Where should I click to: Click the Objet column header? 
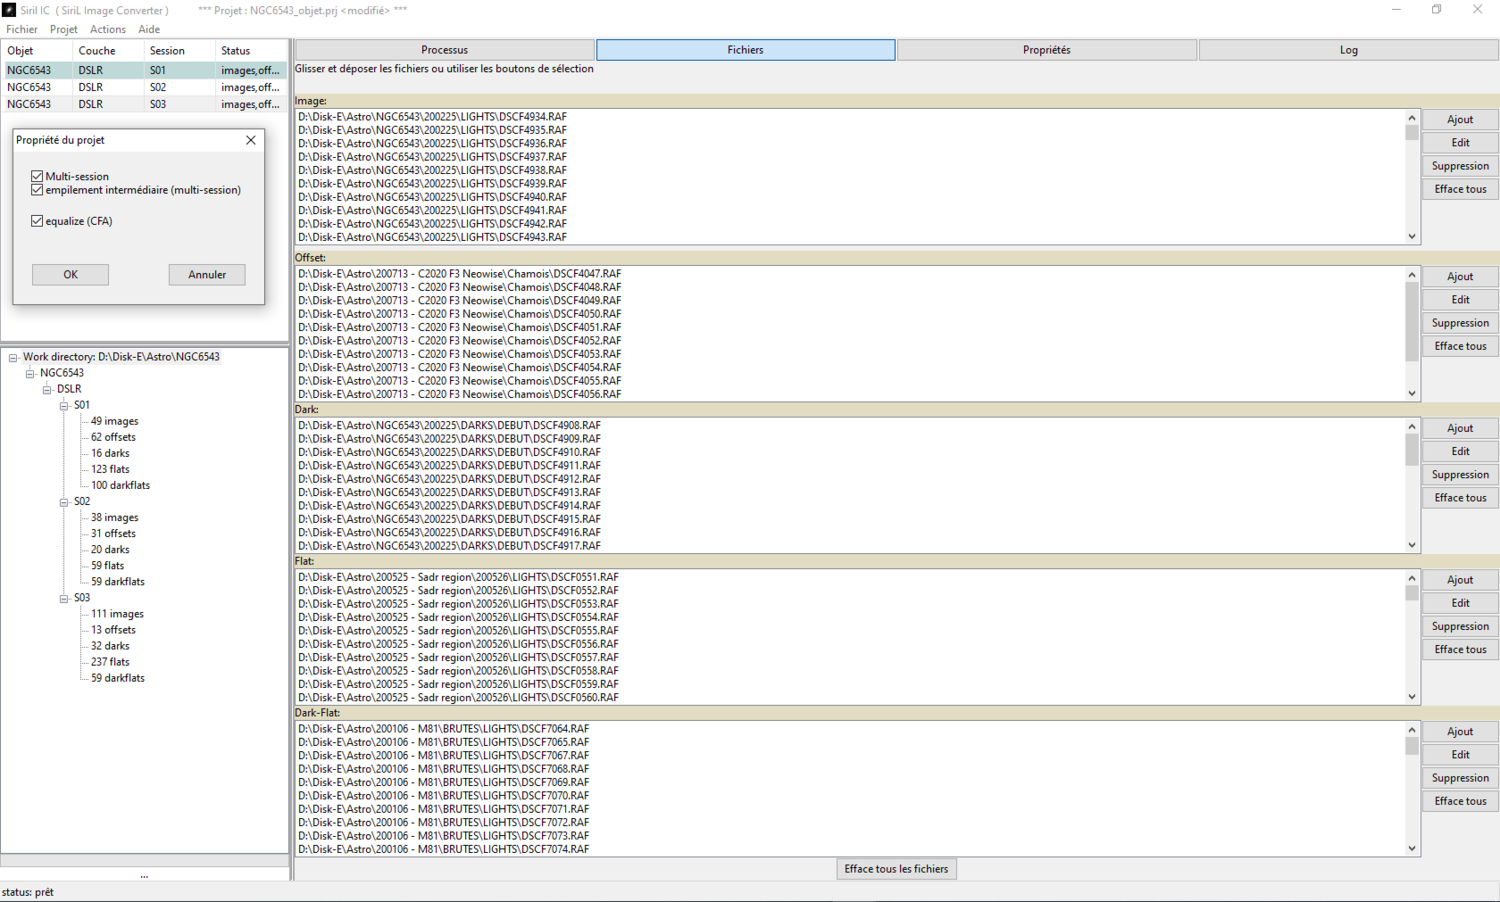tap(37, 50)
